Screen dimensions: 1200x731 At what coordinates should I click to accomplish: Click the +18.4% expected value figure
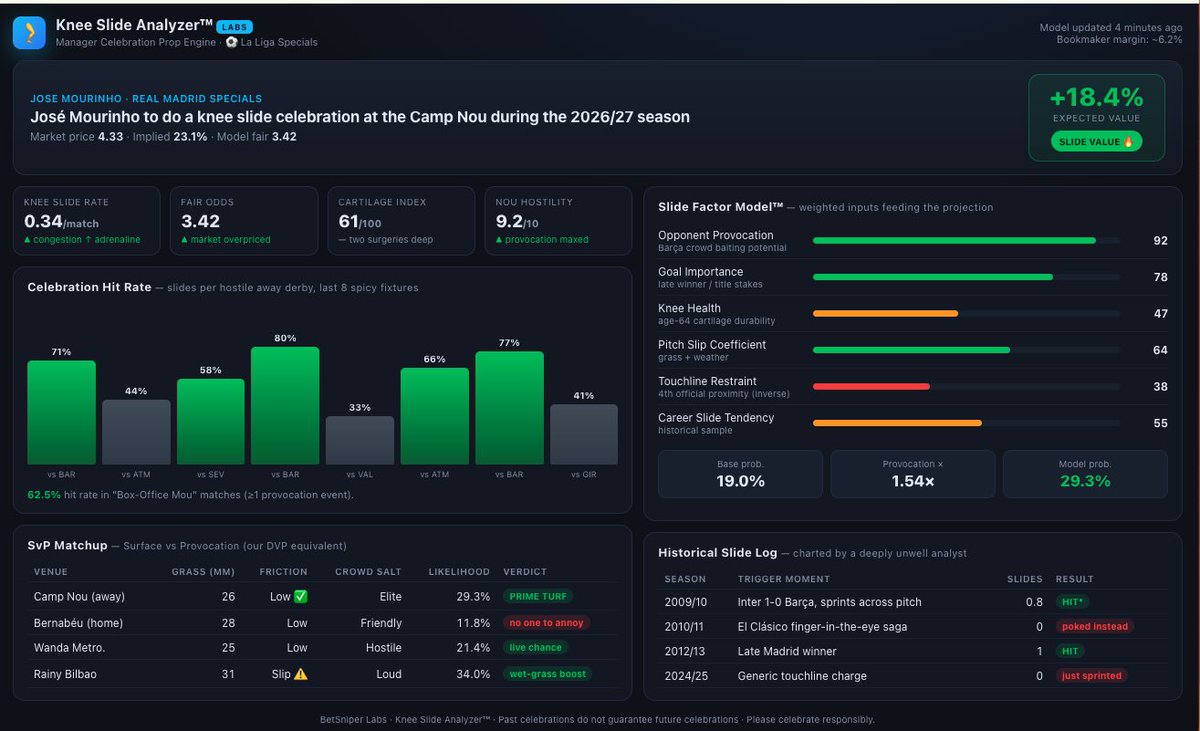coord(1096,97)
